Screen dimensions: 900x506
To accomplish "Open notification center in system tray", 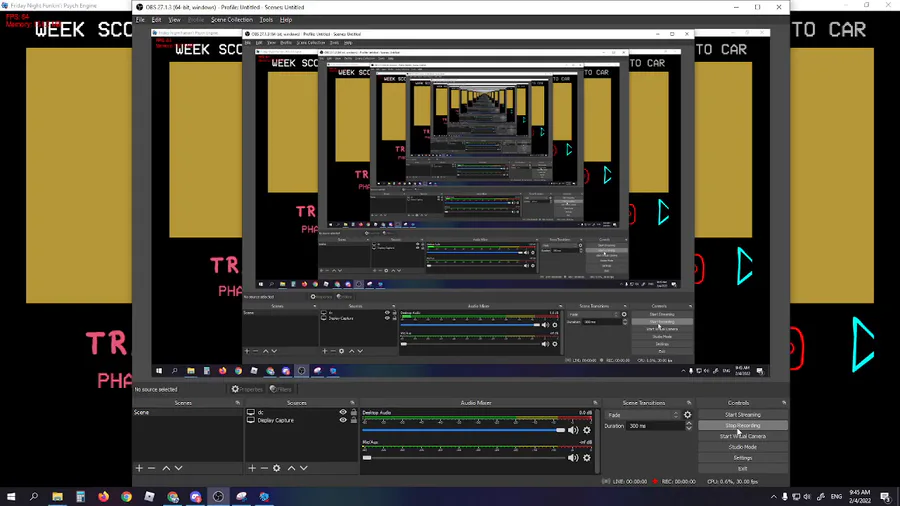I will [886, 497].
